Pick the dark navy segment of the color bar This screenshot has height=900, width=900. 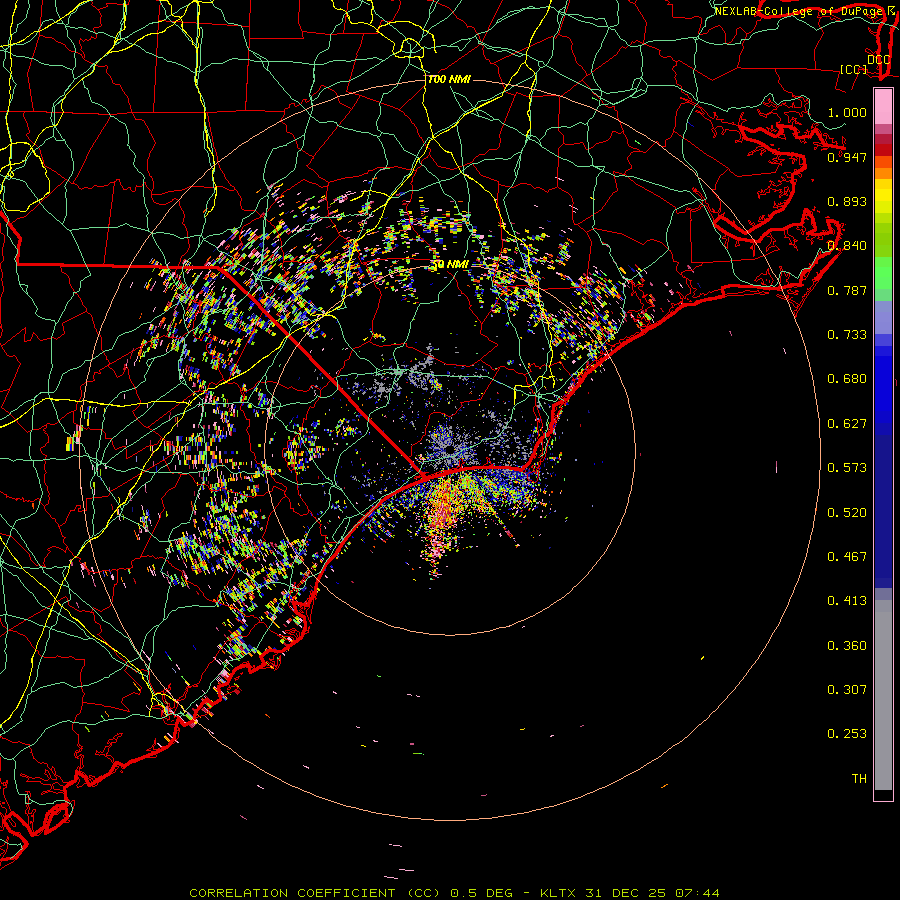pos(883,511)
